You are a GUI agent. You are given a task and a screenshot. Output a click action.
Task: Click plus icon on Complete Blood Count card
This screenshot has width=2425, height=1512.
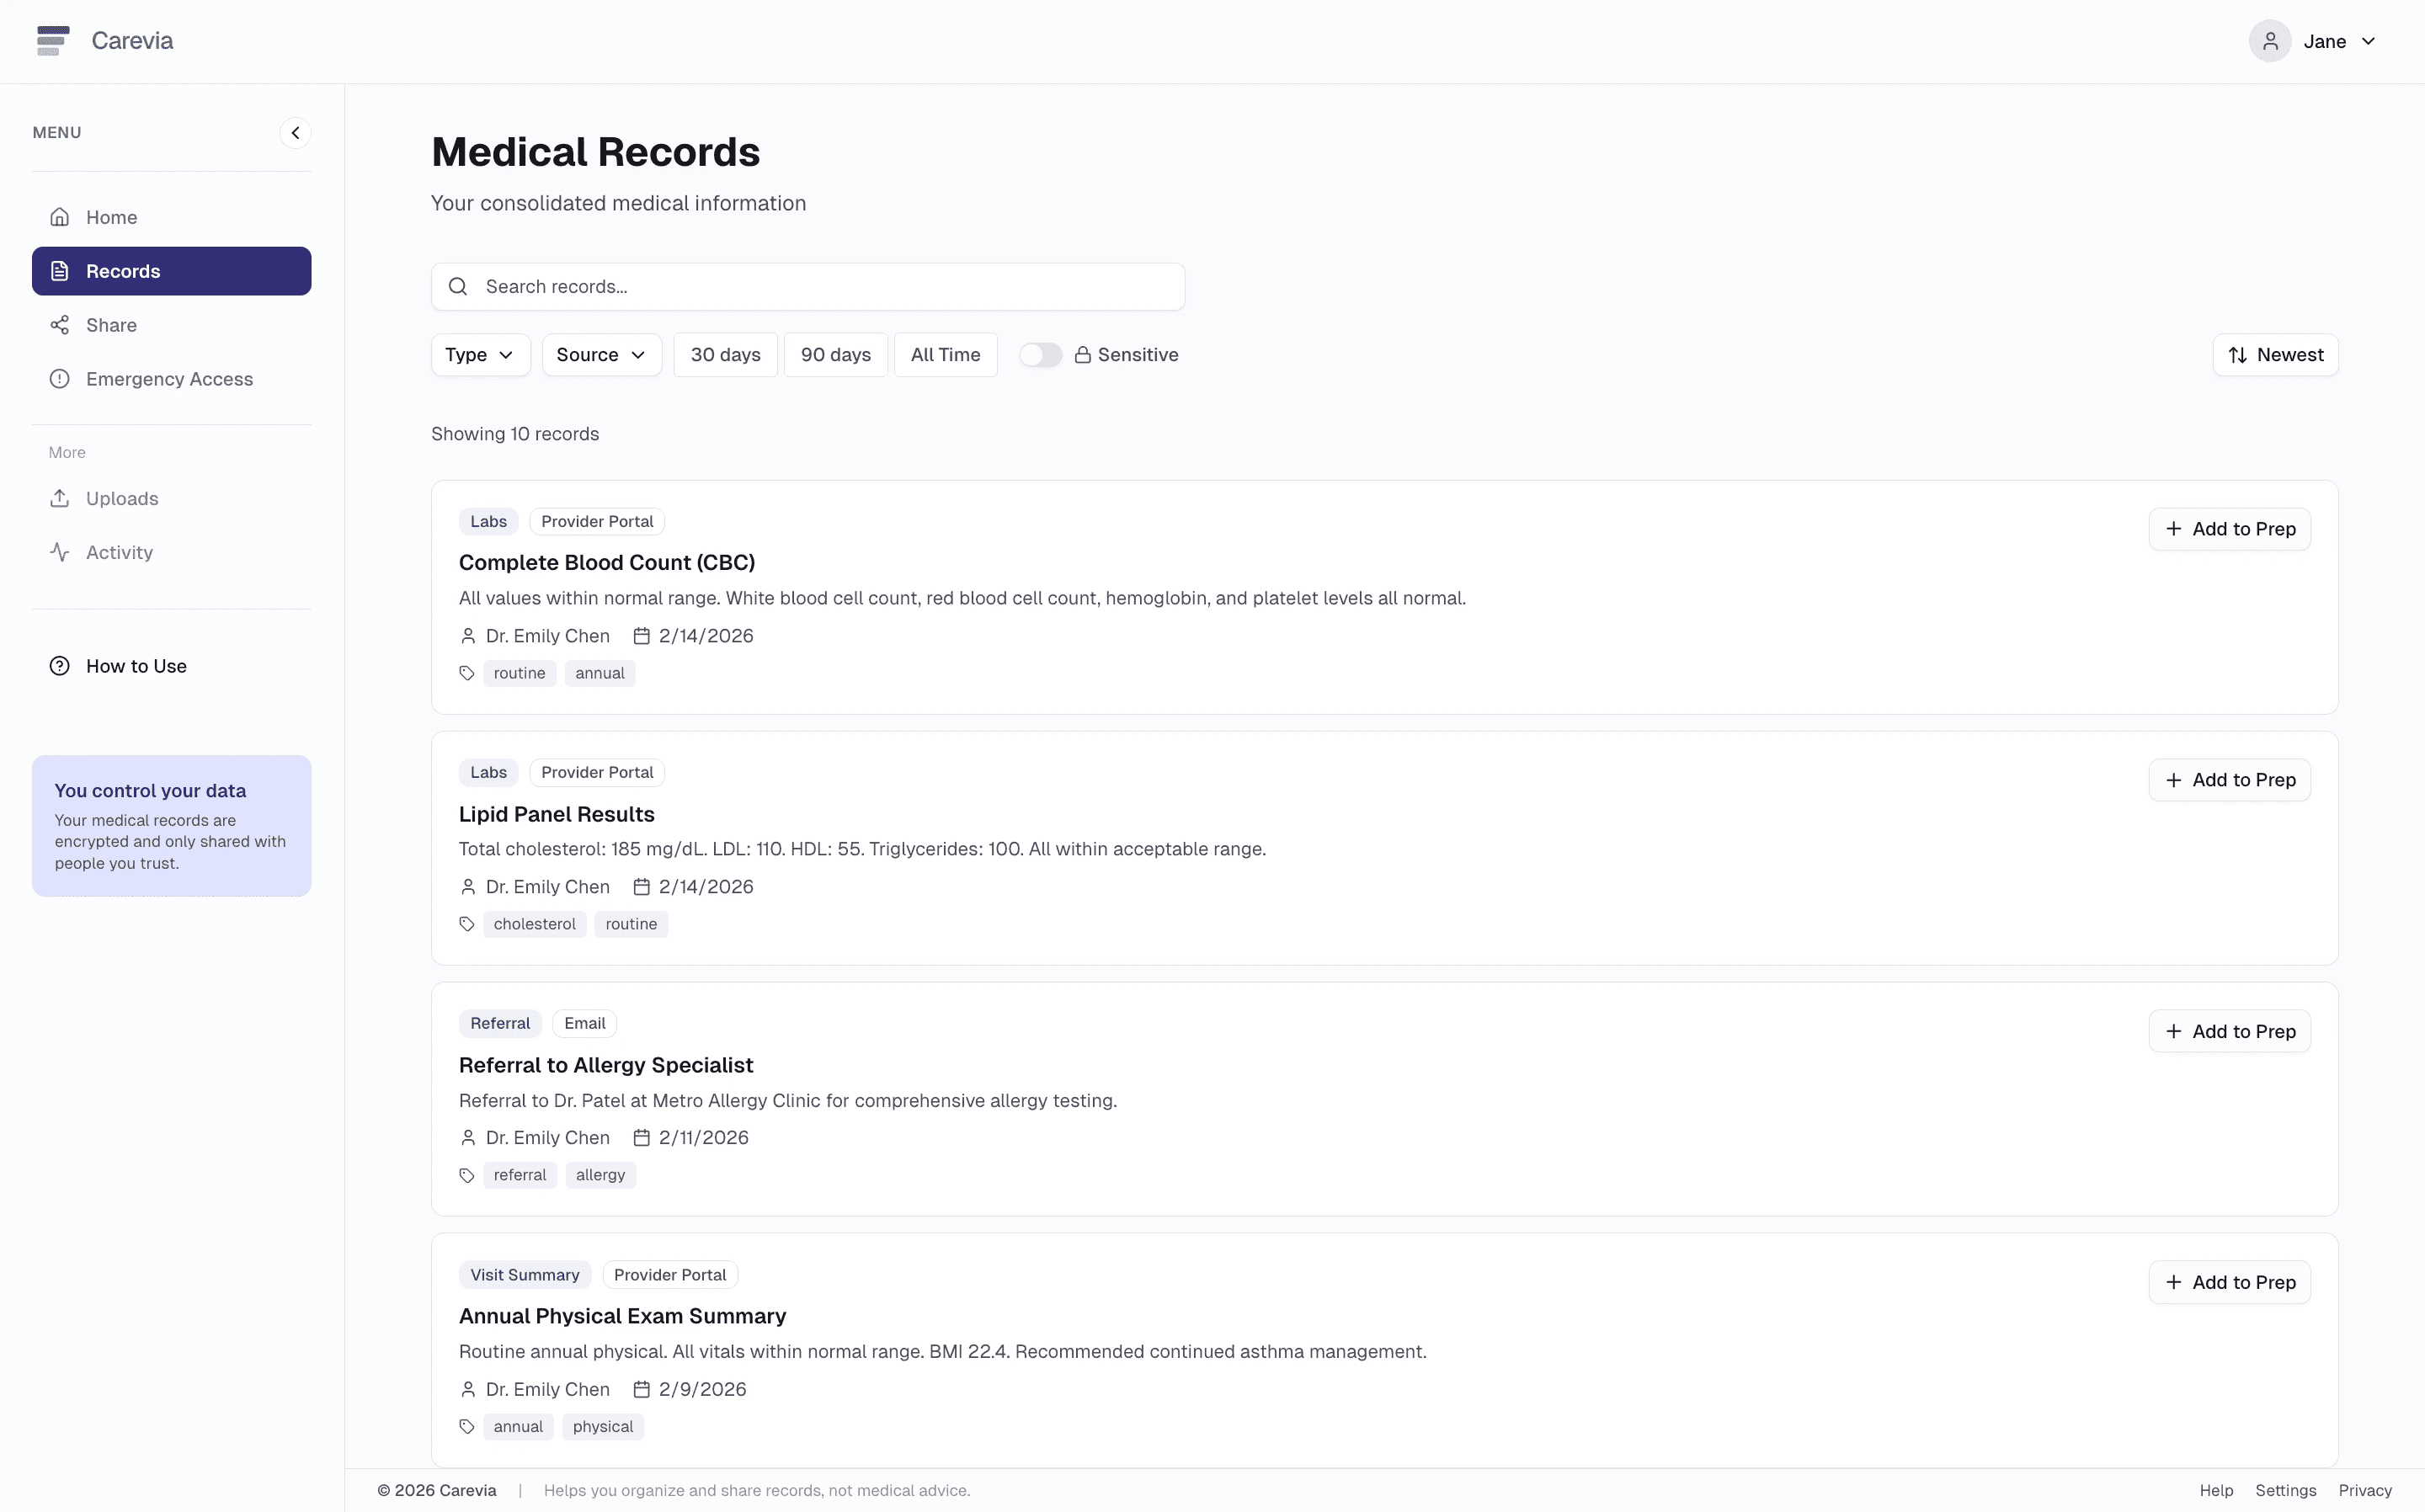[2173, 529]
